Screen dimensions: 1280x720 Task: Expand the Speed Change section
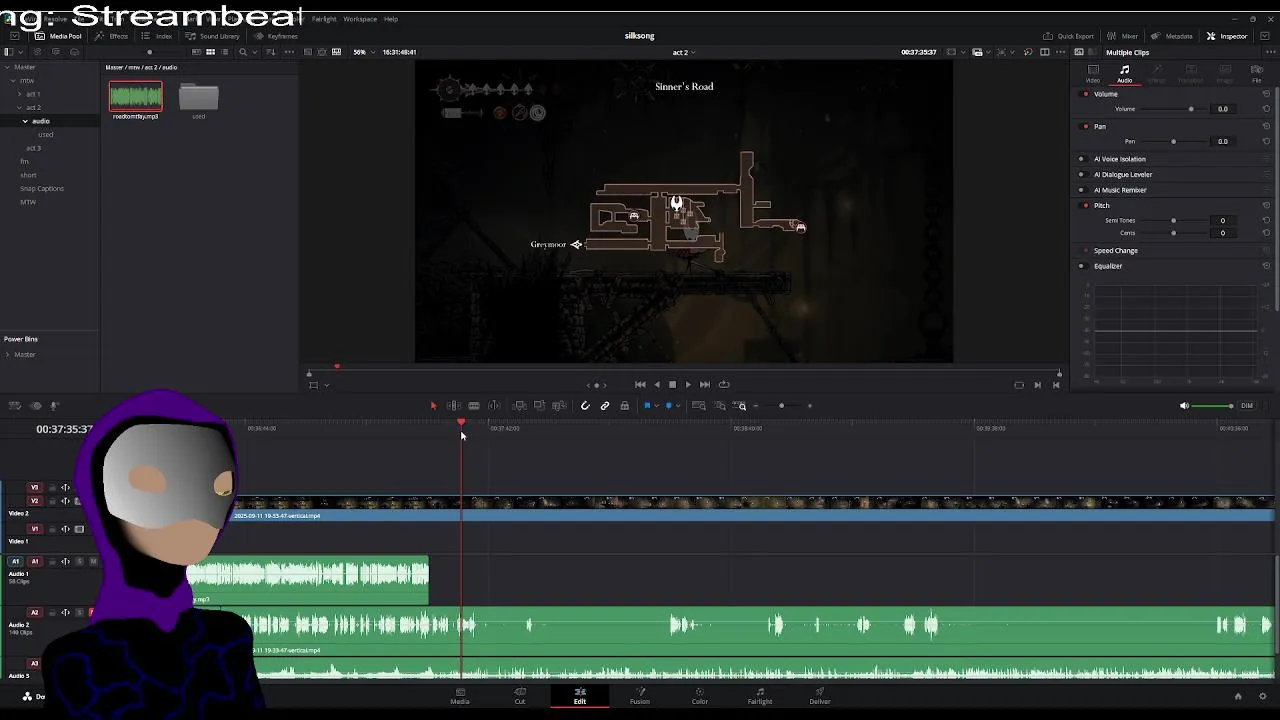[x=1116, y=251]
